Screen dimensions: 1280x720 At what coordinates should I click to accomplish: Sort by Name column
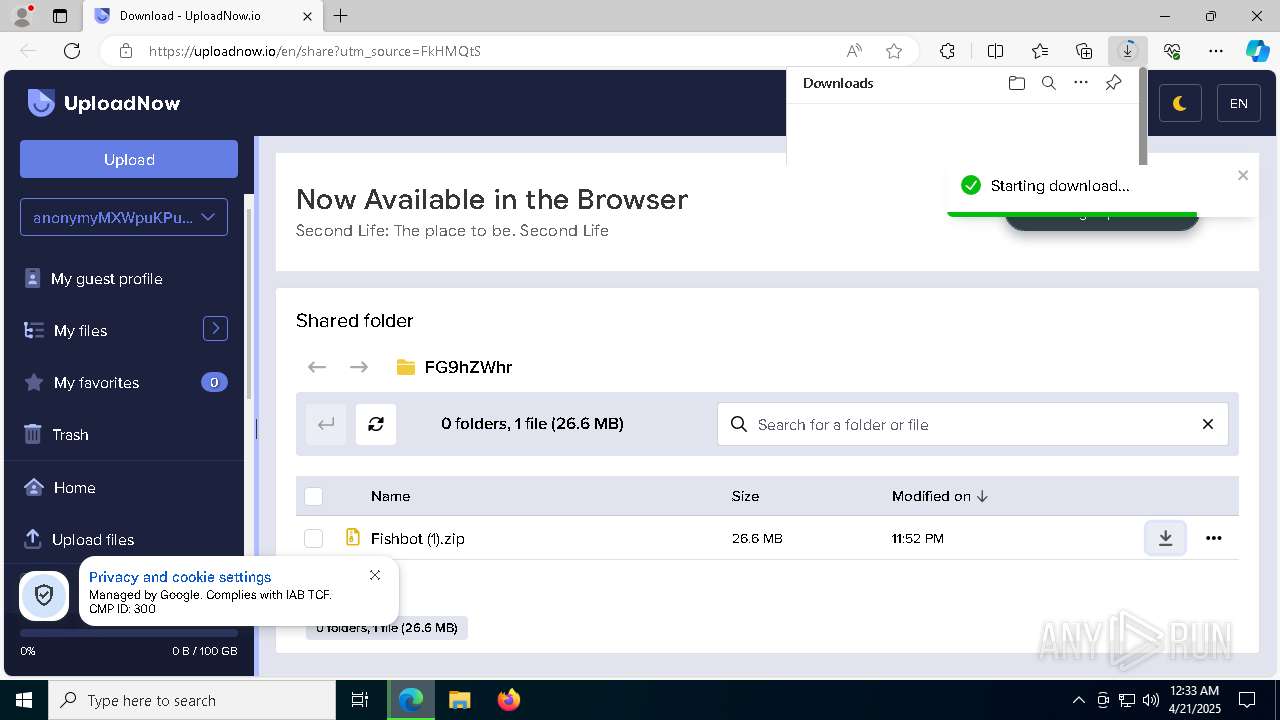(x=390, y=496)
